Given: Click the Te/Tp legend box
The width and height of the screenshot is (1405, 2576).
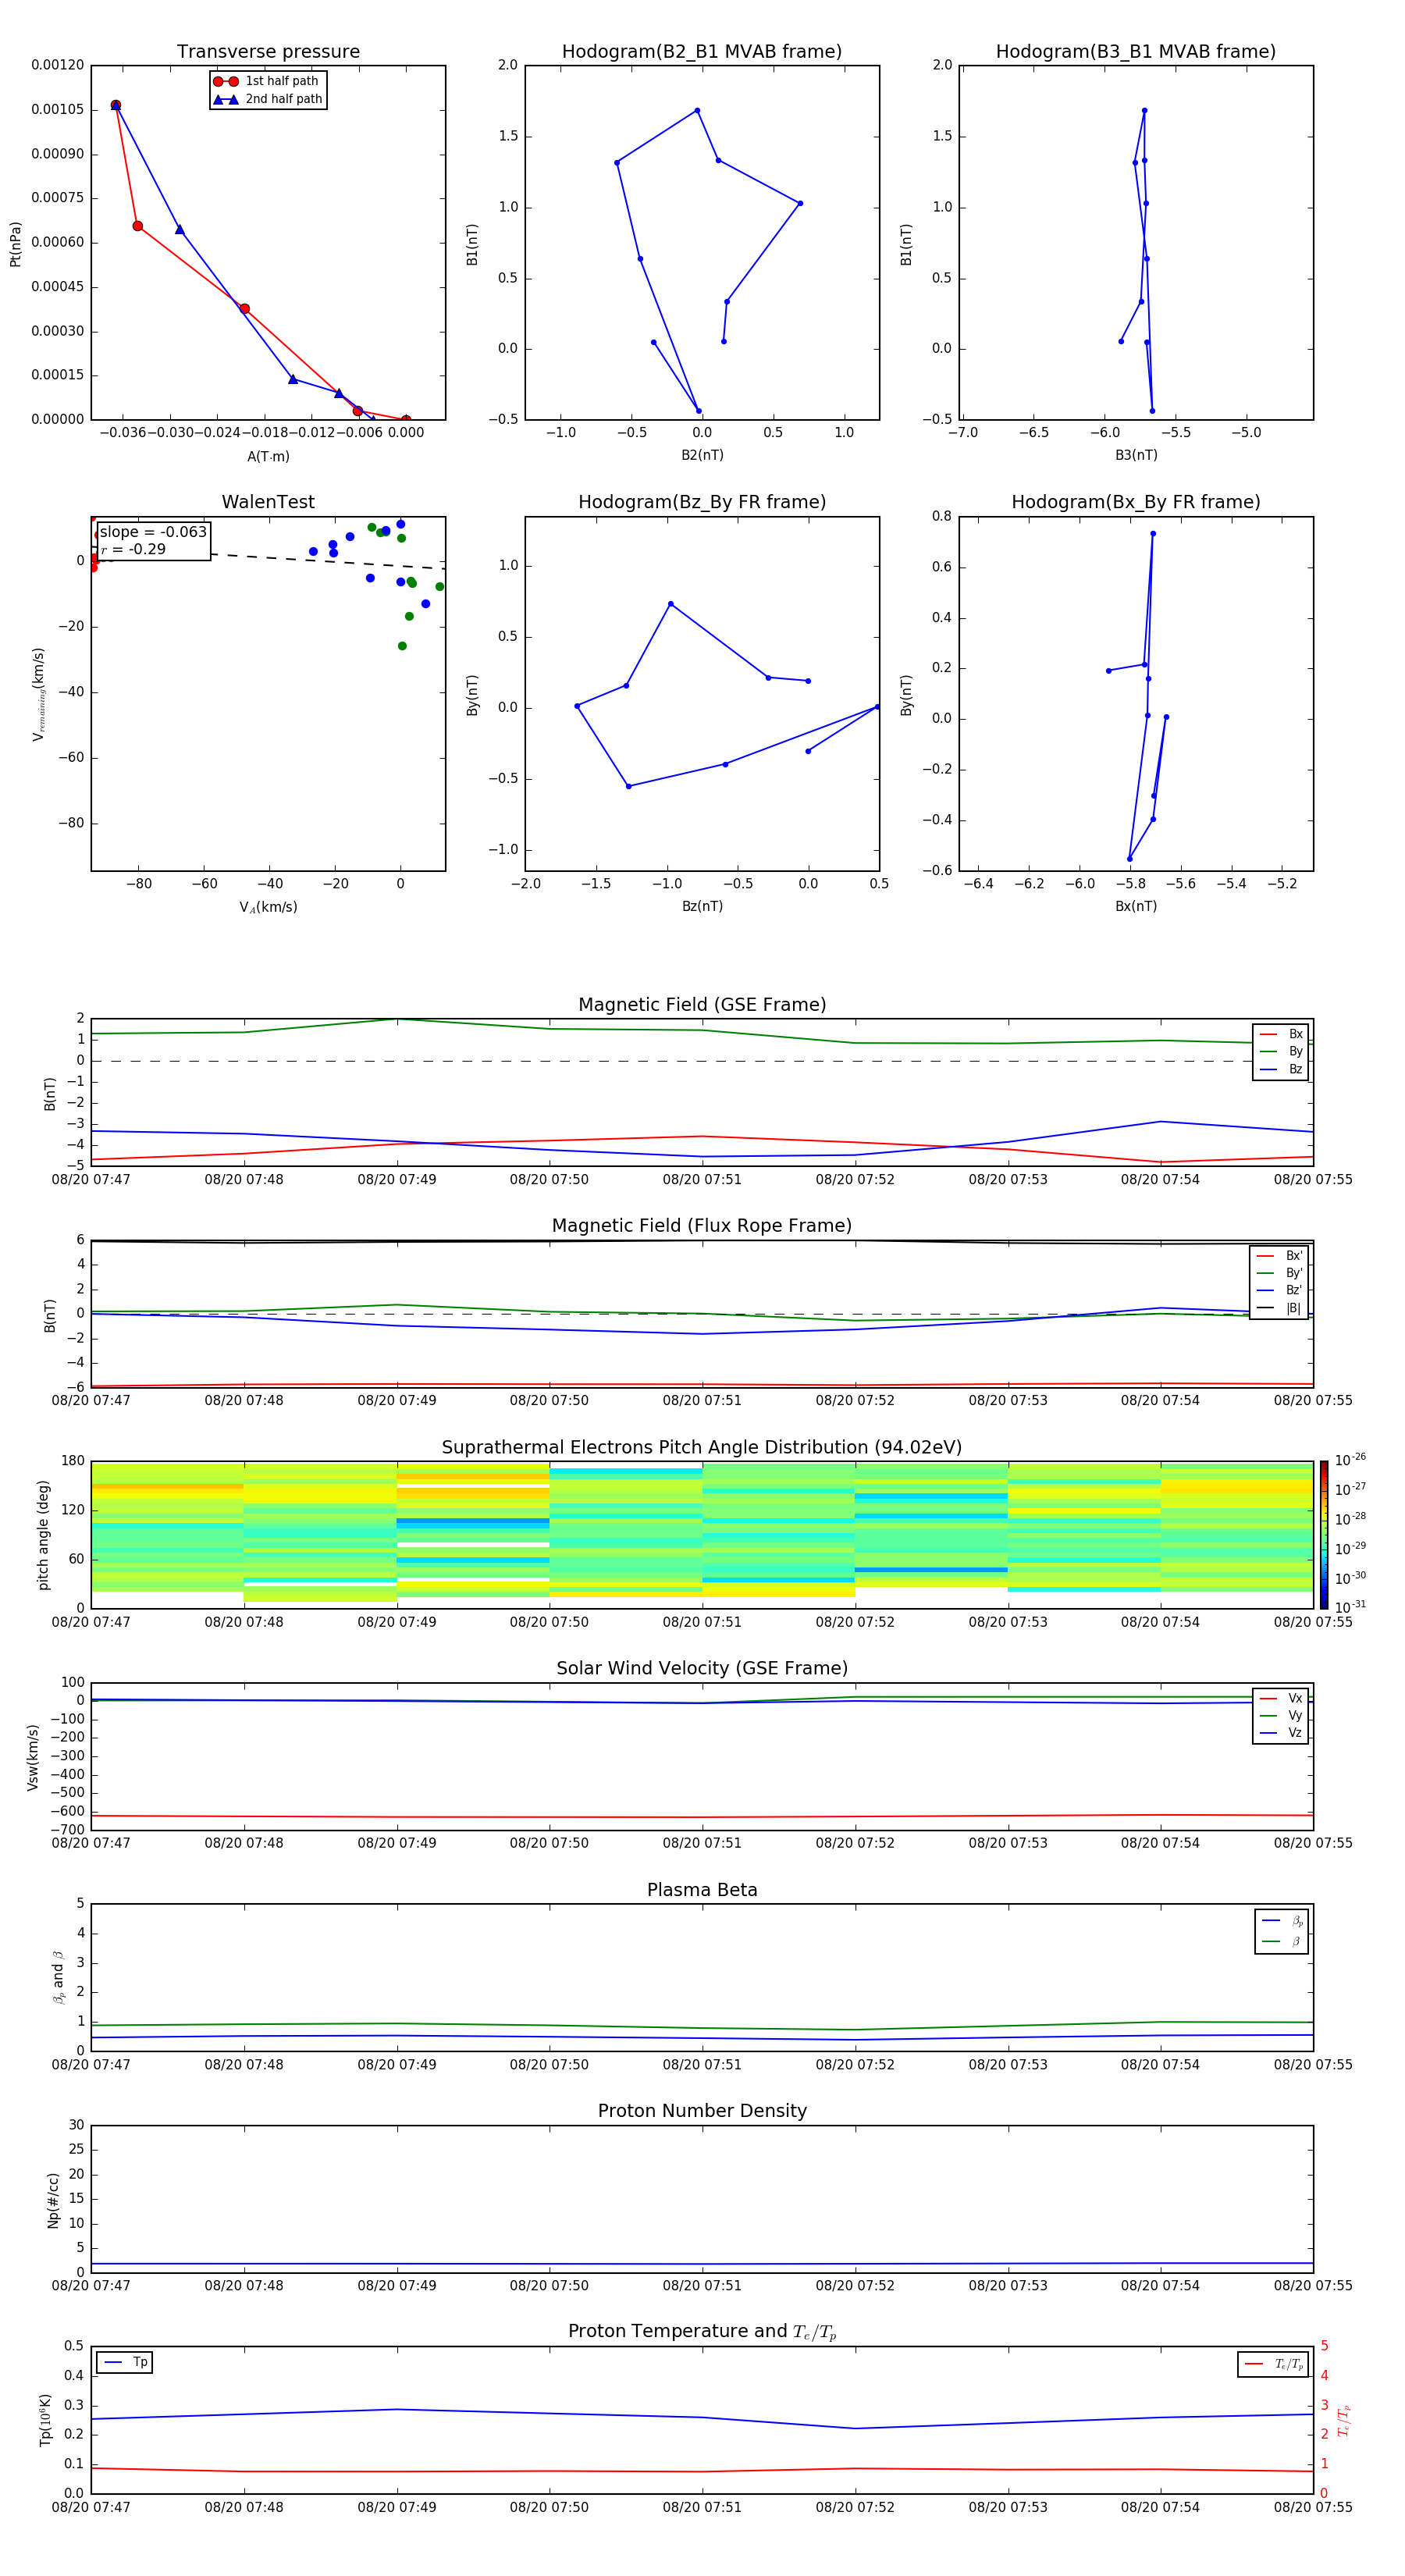Looking at the screenshot, I should pyautogui.click(x=1272, y=2364).
